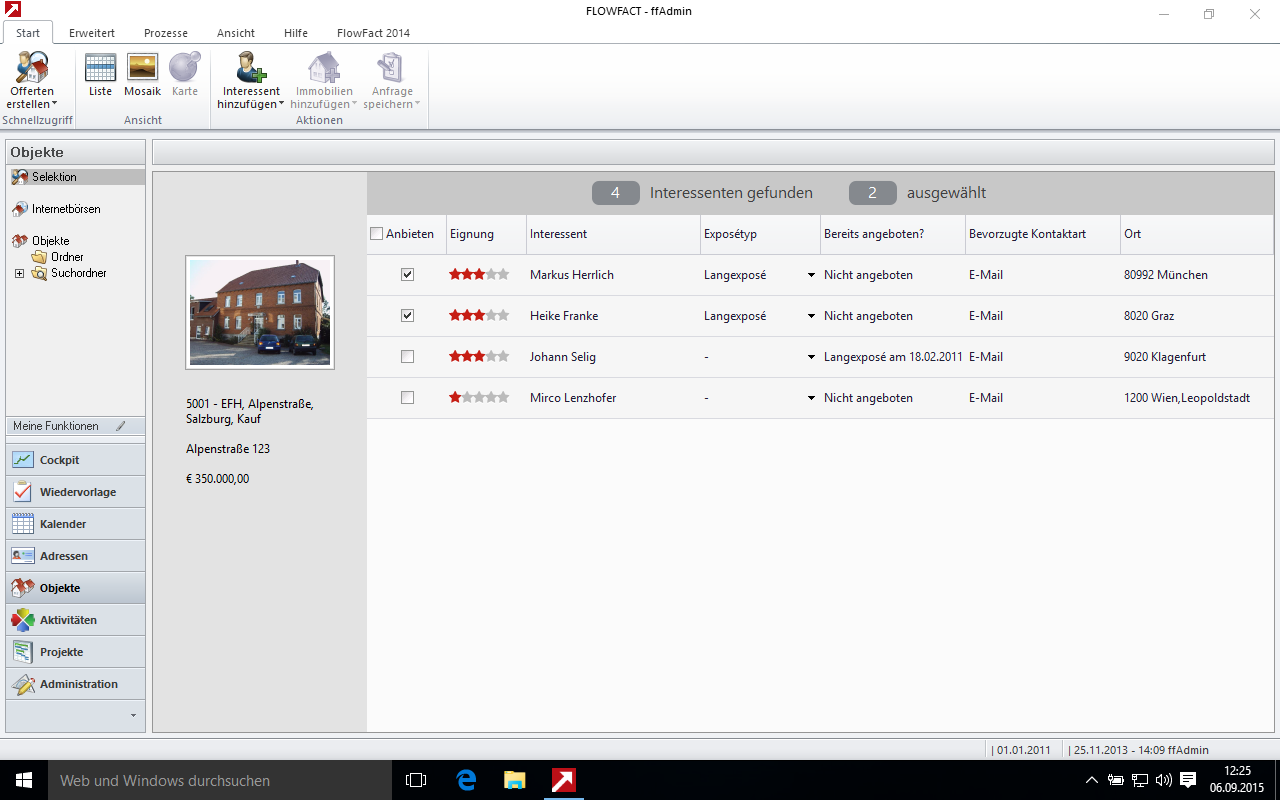Image resolution: width=1280 pixels, height=800 pixels.
Task: Select Internetbörsen in the Objekte panel
Action: click(x=65, y=209)
